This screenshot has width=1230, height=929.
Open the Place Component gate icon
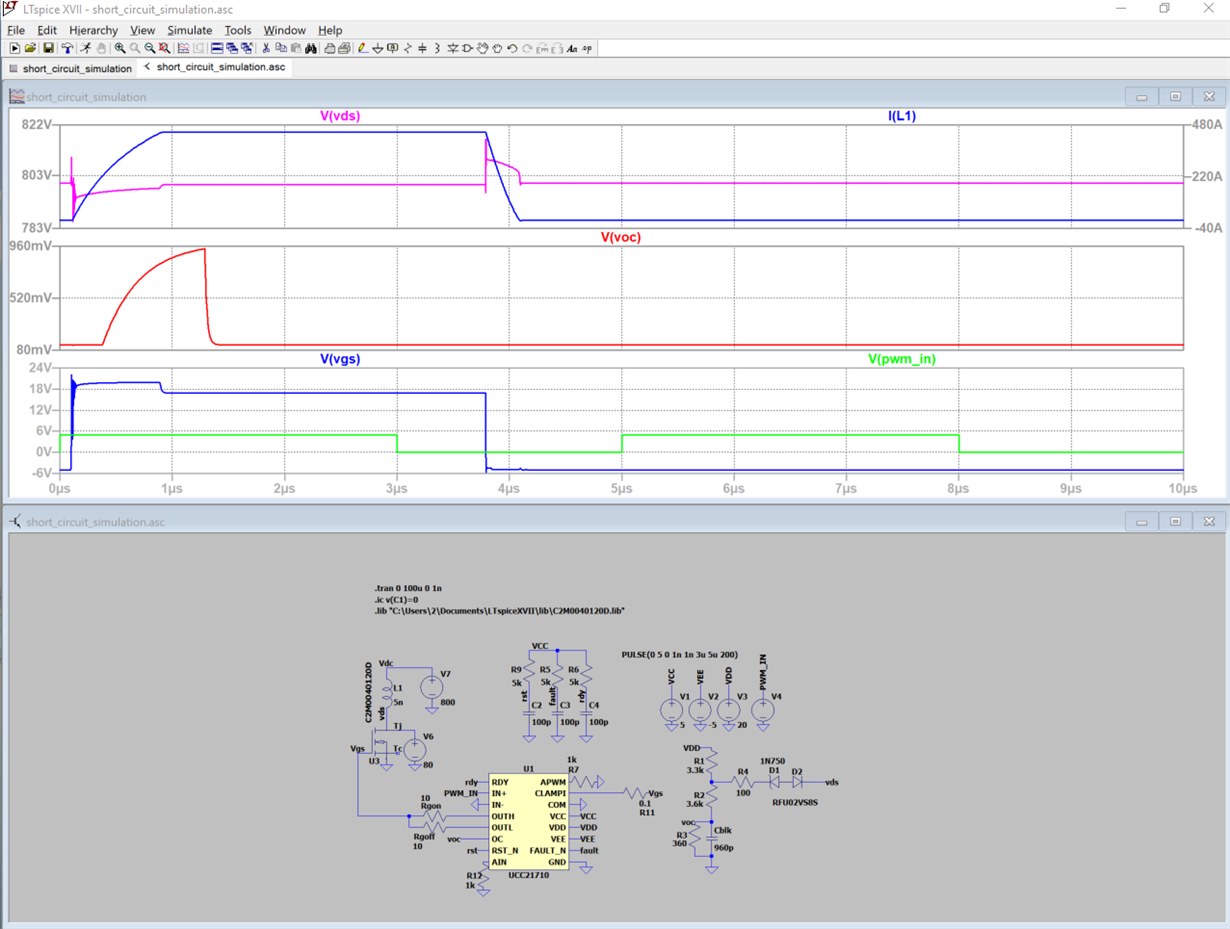point(467,48)
